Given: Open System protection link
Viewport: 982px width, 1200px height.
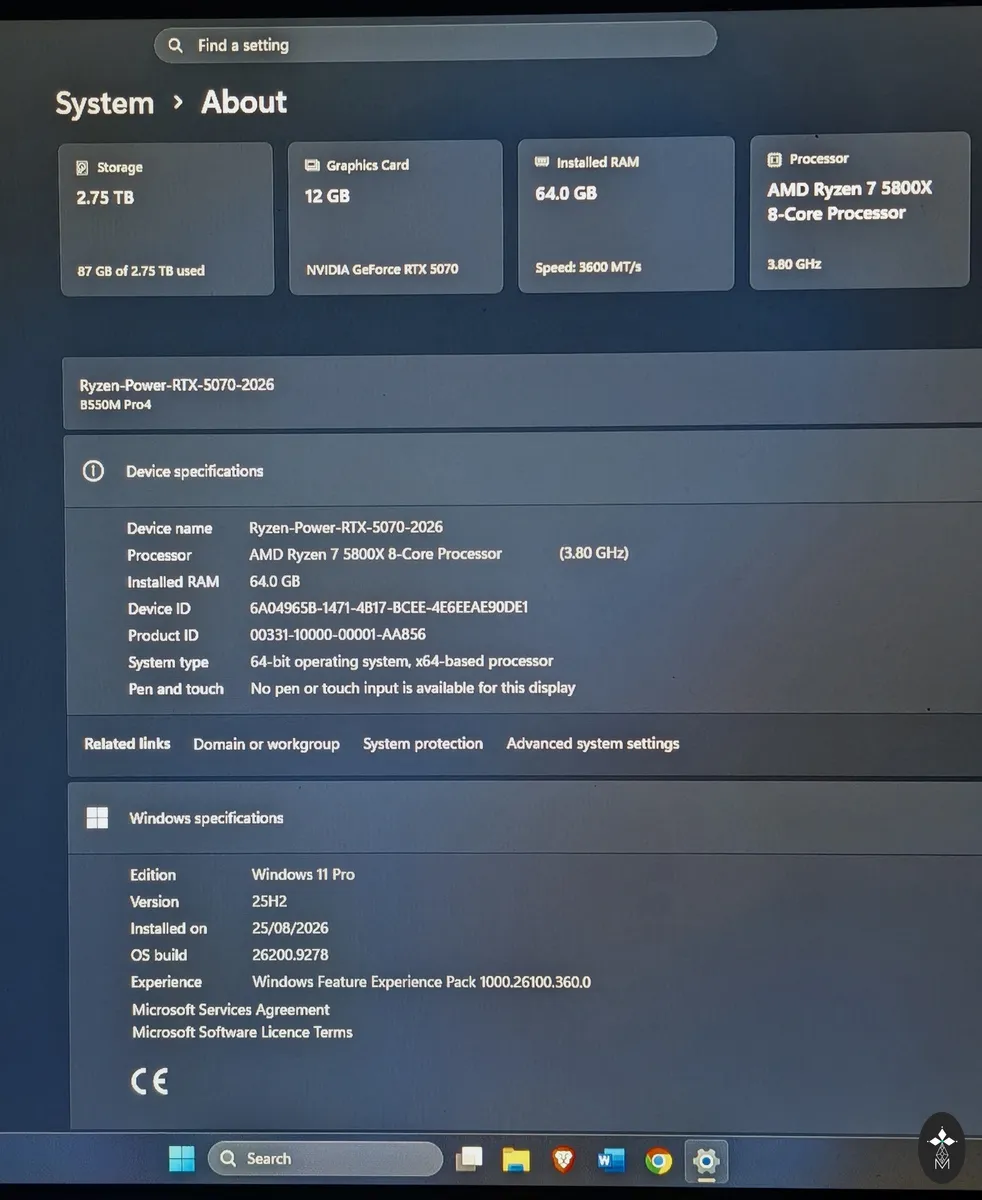Looking at the screenshot, I should 423,744.
